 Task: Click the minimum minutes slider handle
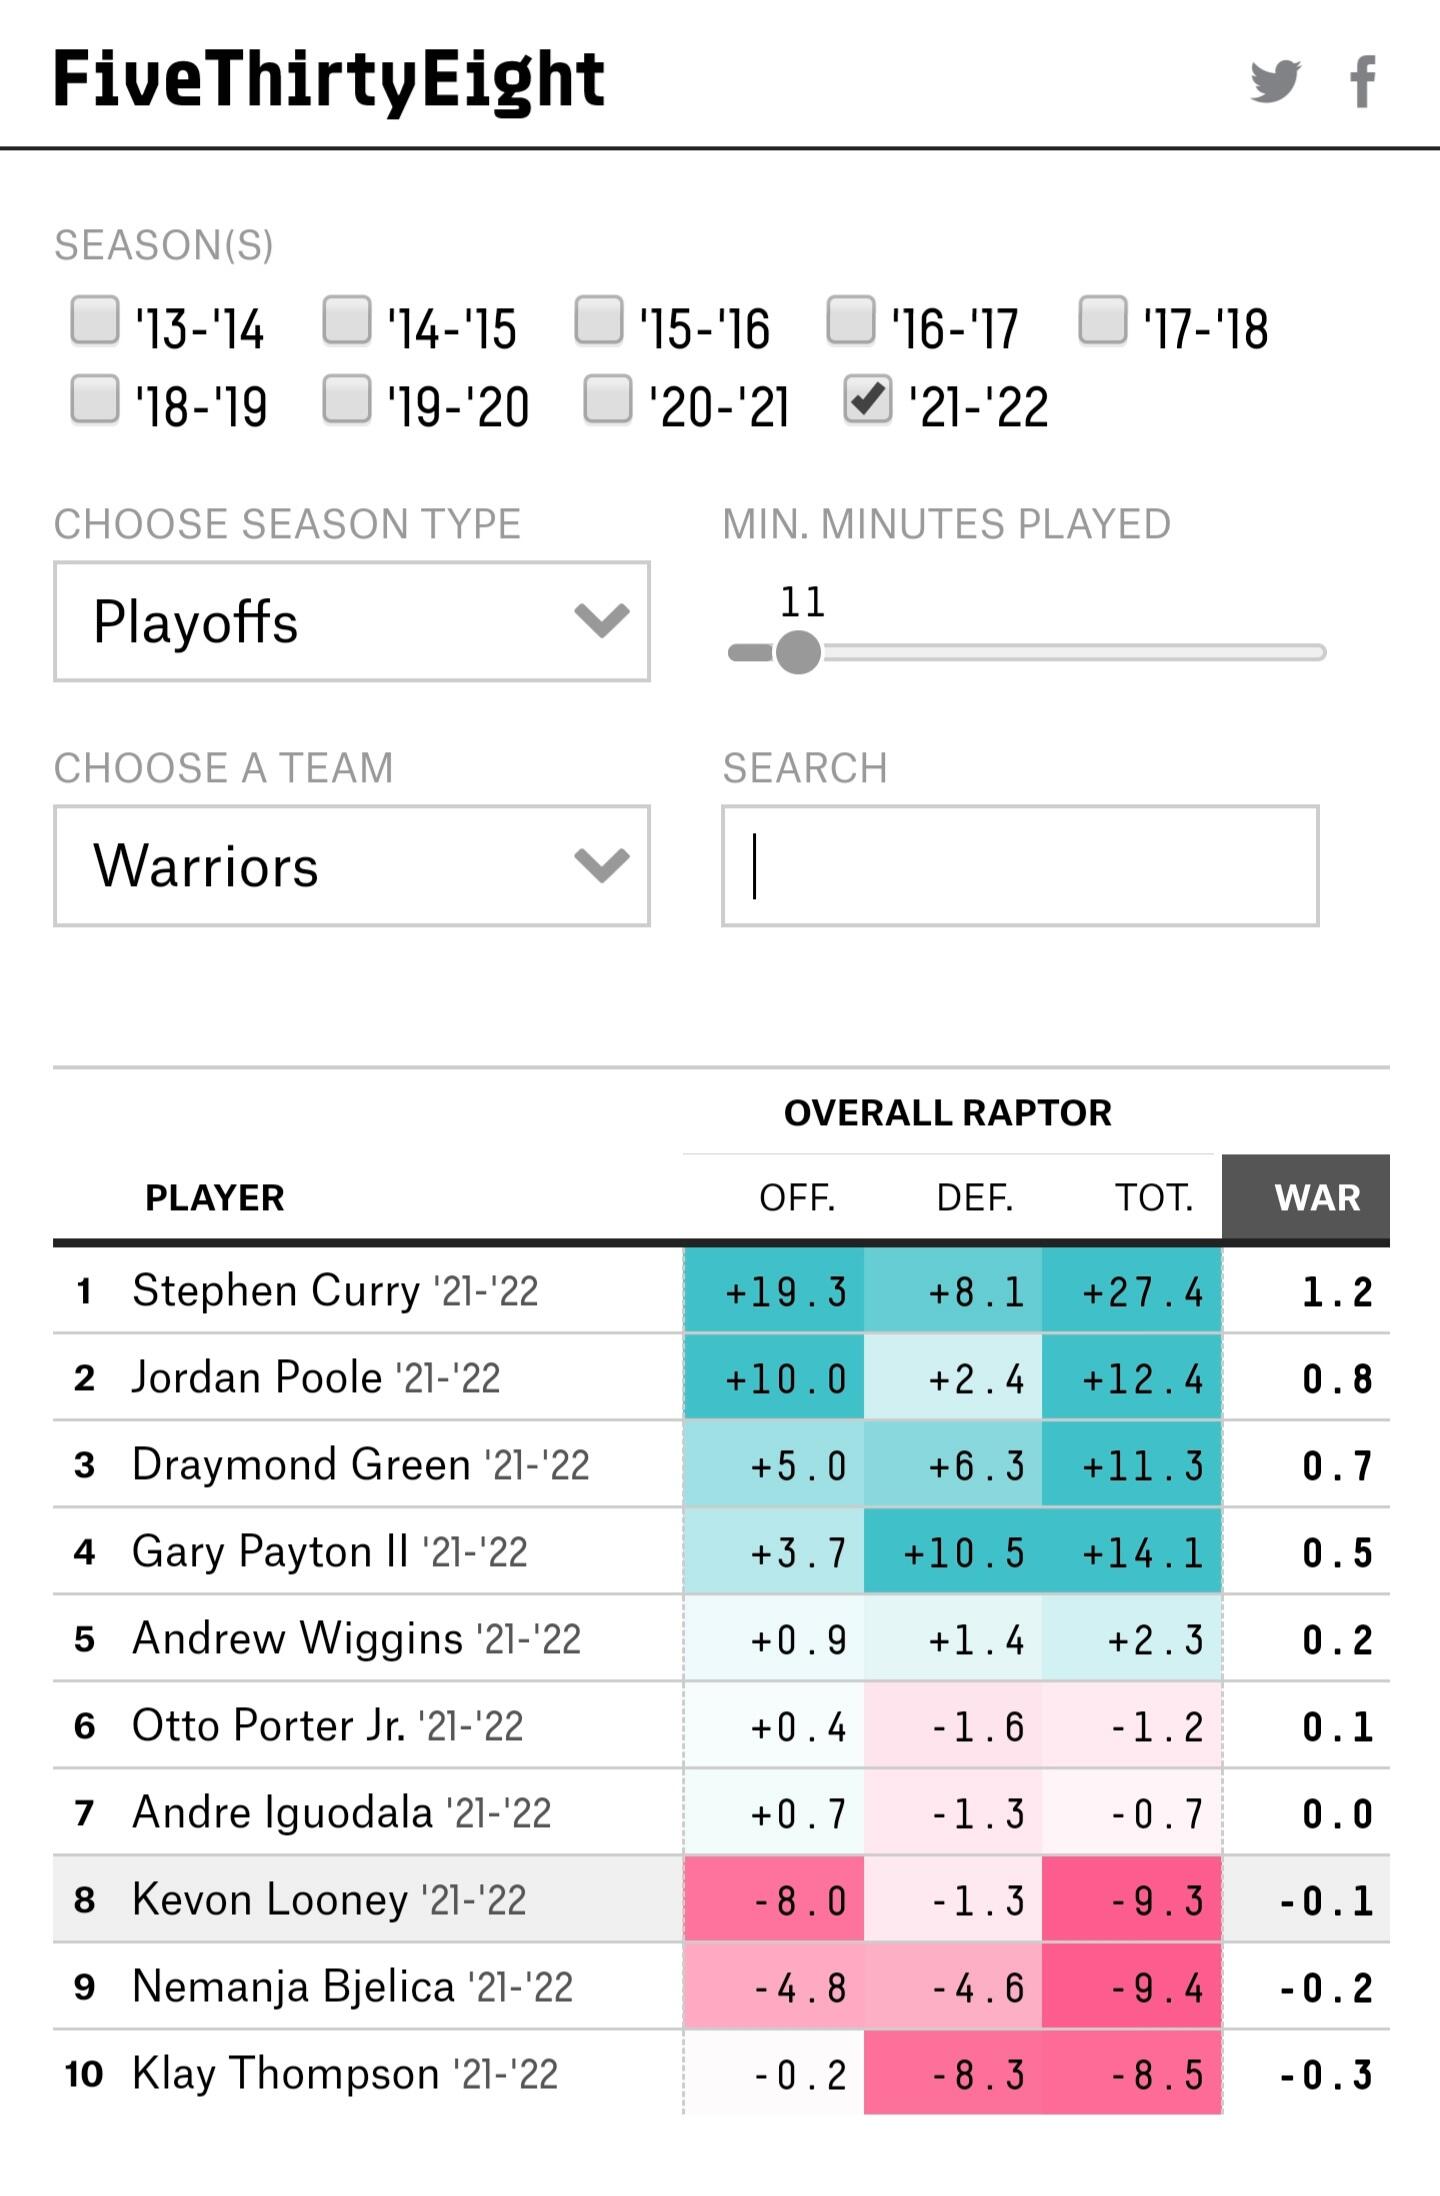[798, 653]
